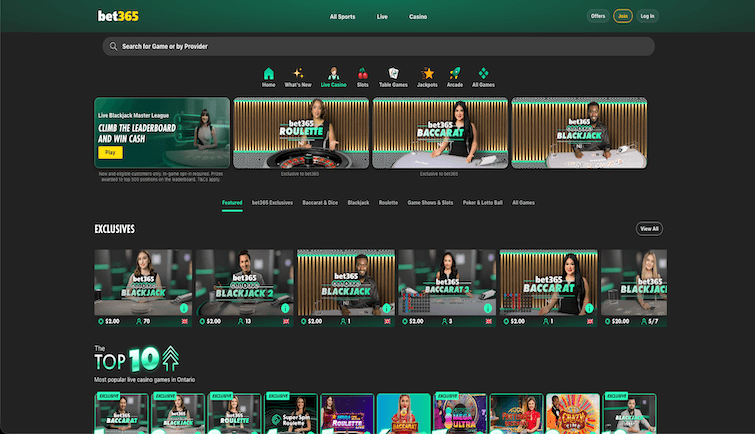Show info for Baccarat 2 exclusive table
The width and height of the screenshot is (755, 434).
pos(488,308)
